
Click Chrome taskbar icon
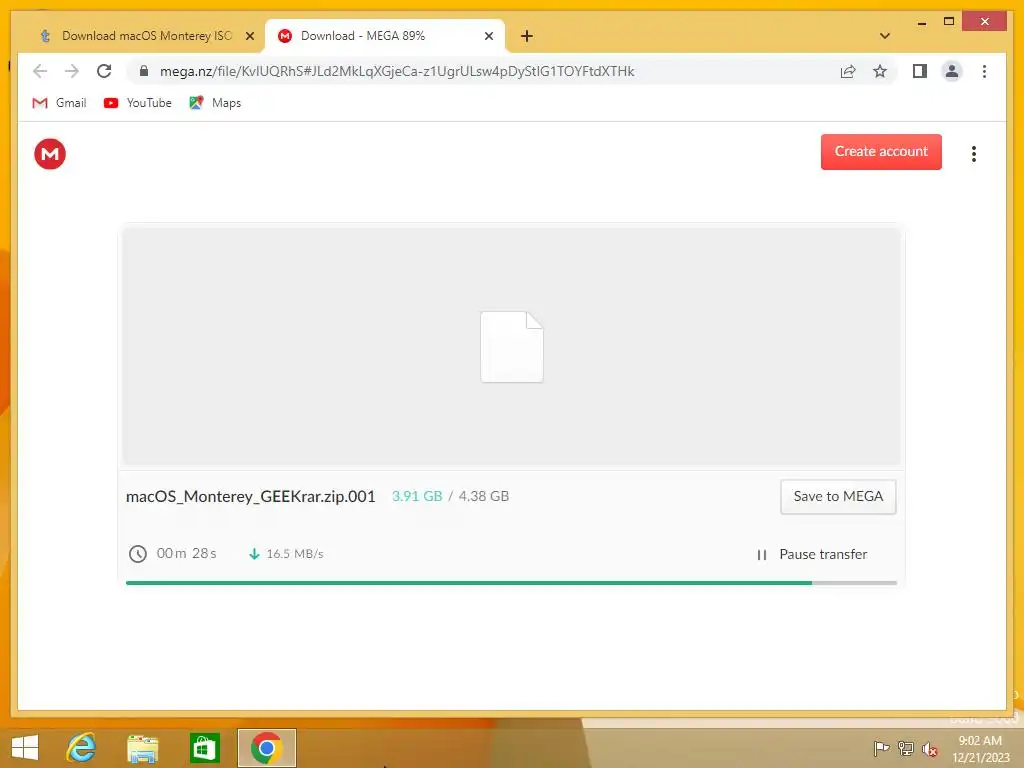266,748
